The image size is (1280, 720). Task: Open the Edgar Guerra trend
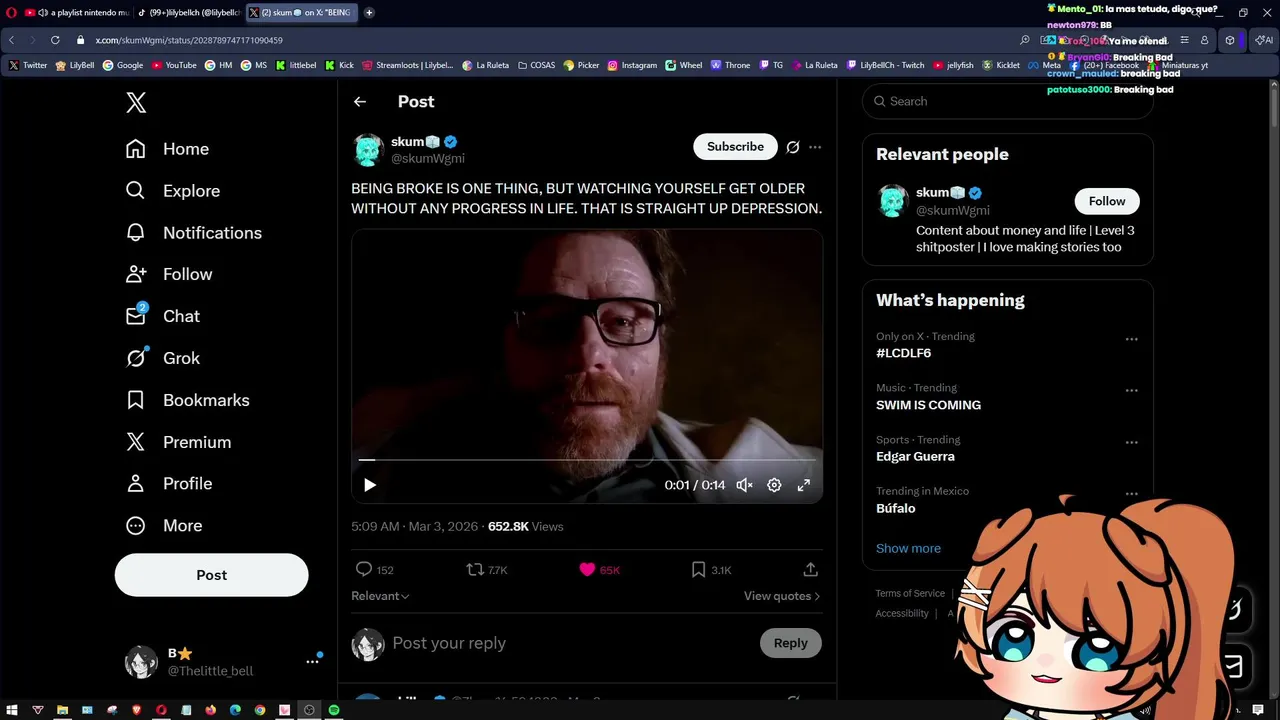pyautogui.click(x=915, y=456)
